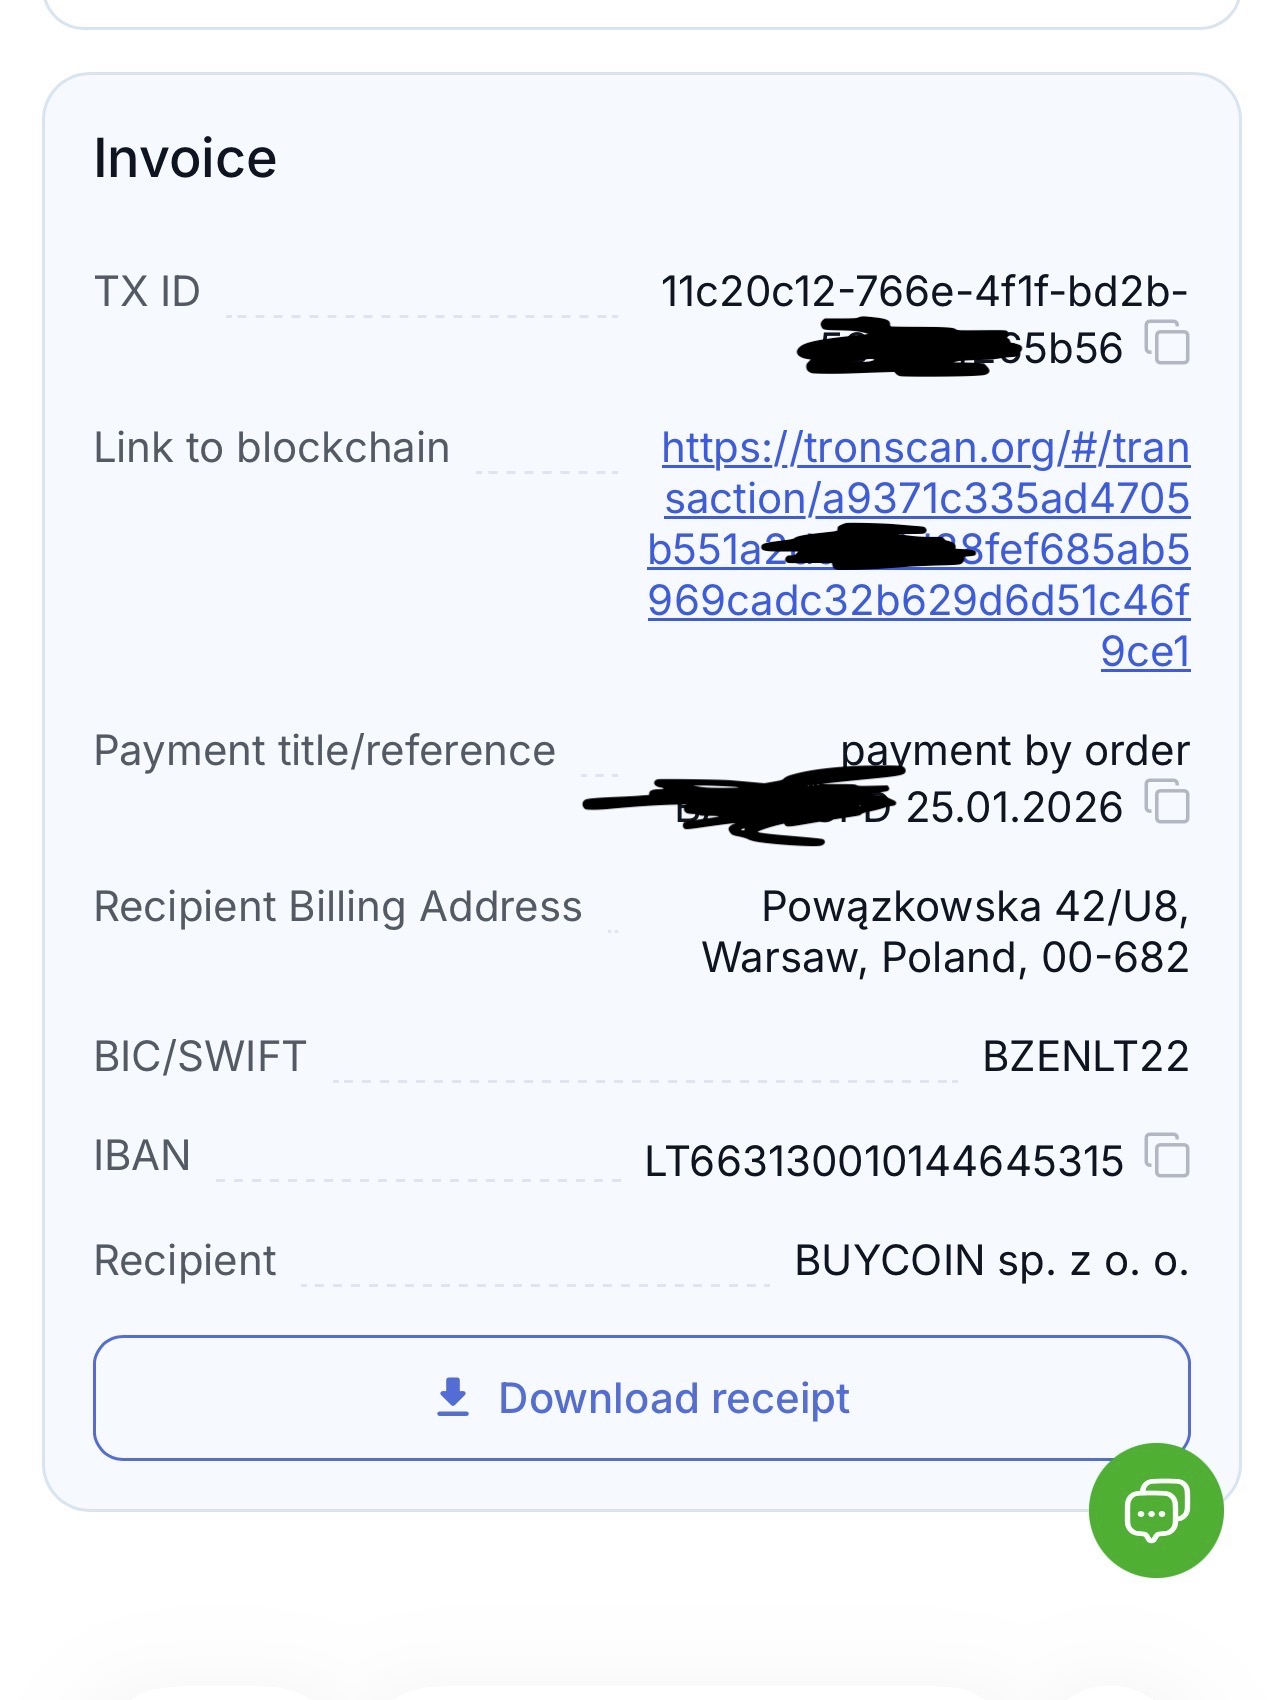Image resolution: width=1284 pixels, height=1700 pixels.
Task: Click the Powązkowska 42/U8 billing address
Action: pyautogui.click(x=974, y=907)
